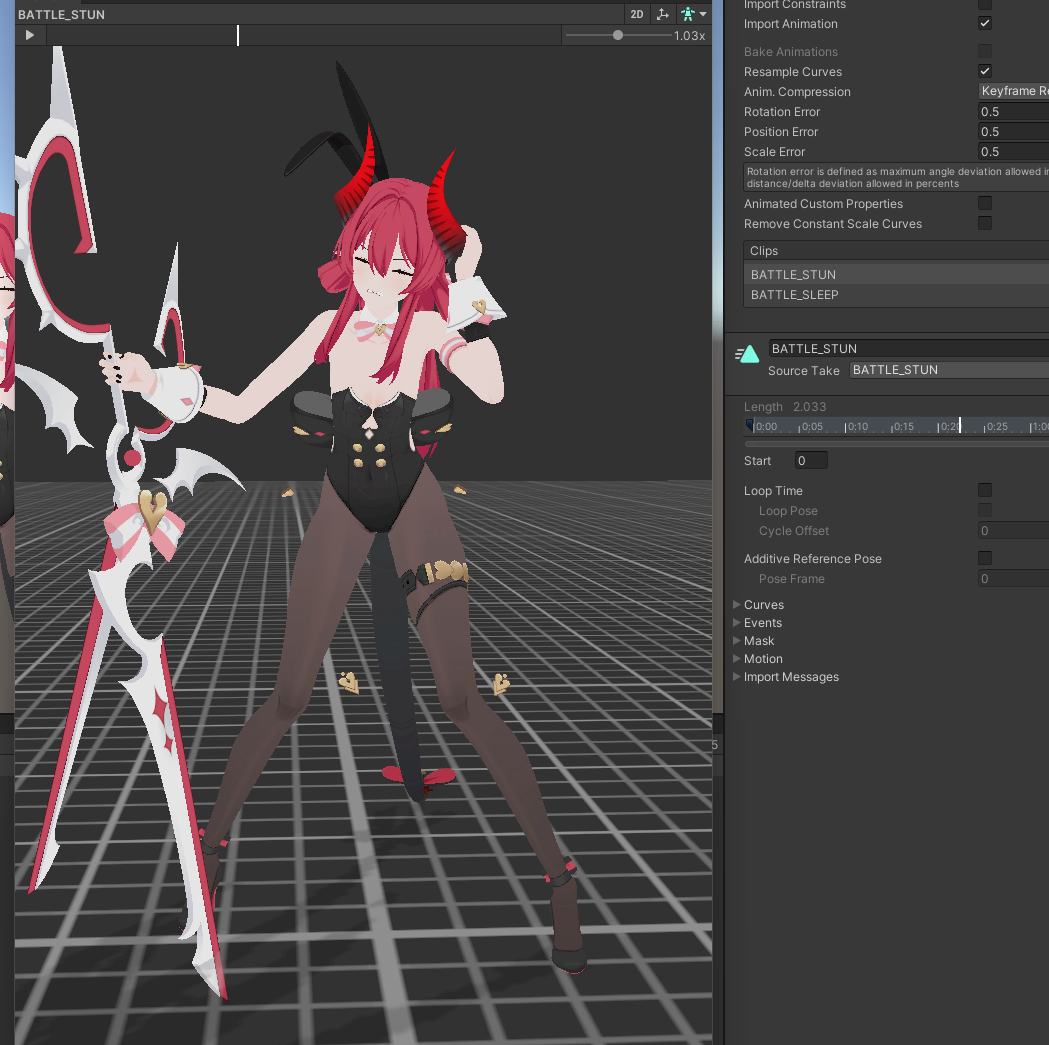
Task: Select BATTLE_STUN clip in Clips list
Action: pyautogui.click(x=896, y=274)
